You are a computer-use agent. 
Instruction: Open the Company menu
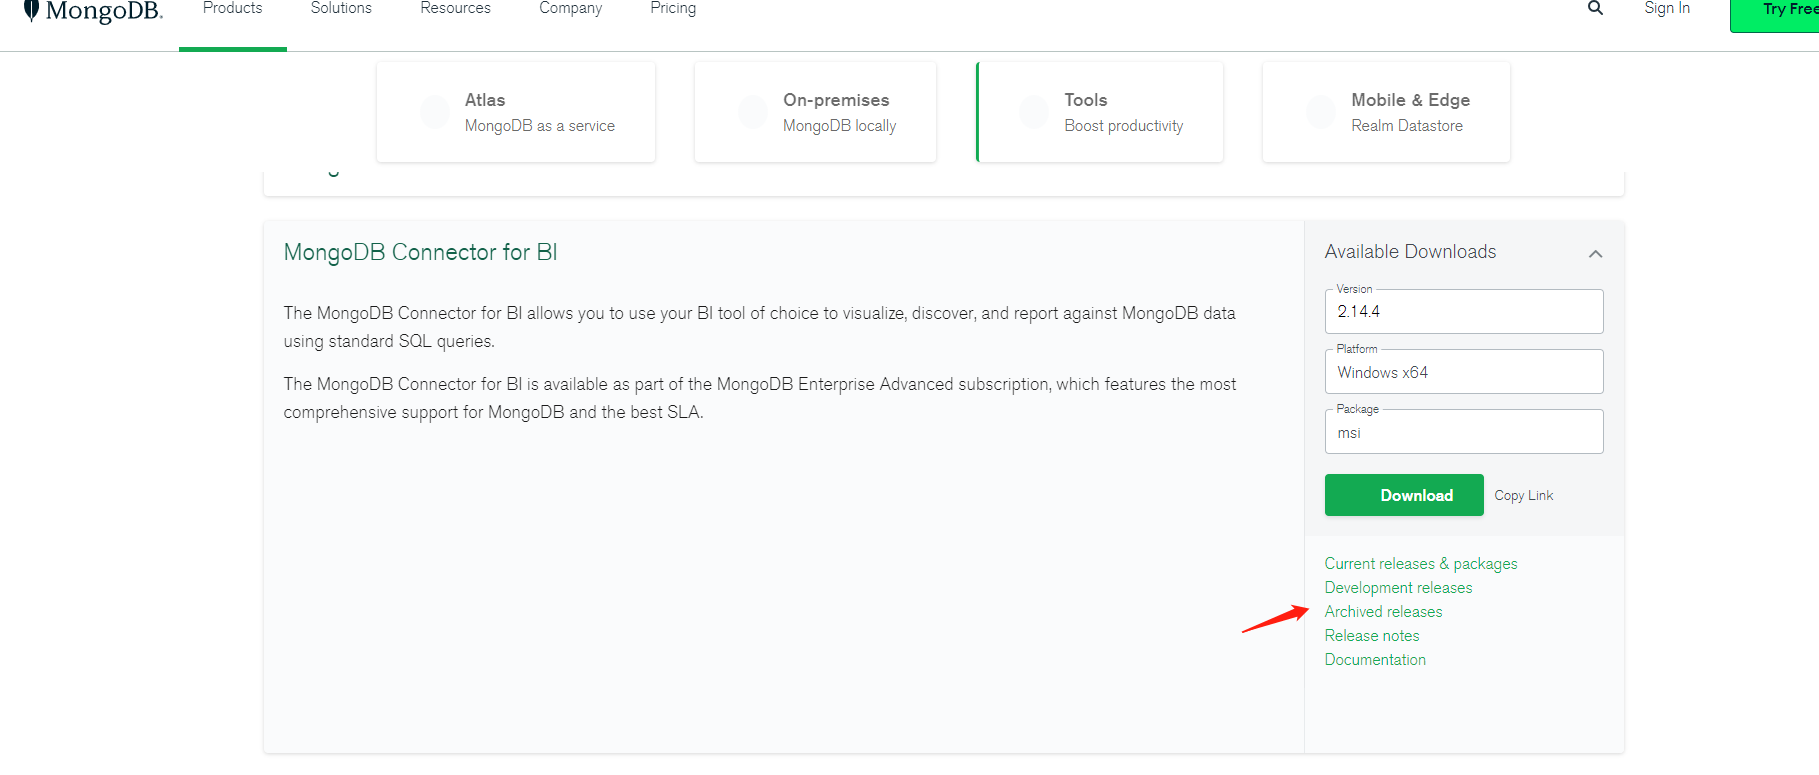(571, 8)
